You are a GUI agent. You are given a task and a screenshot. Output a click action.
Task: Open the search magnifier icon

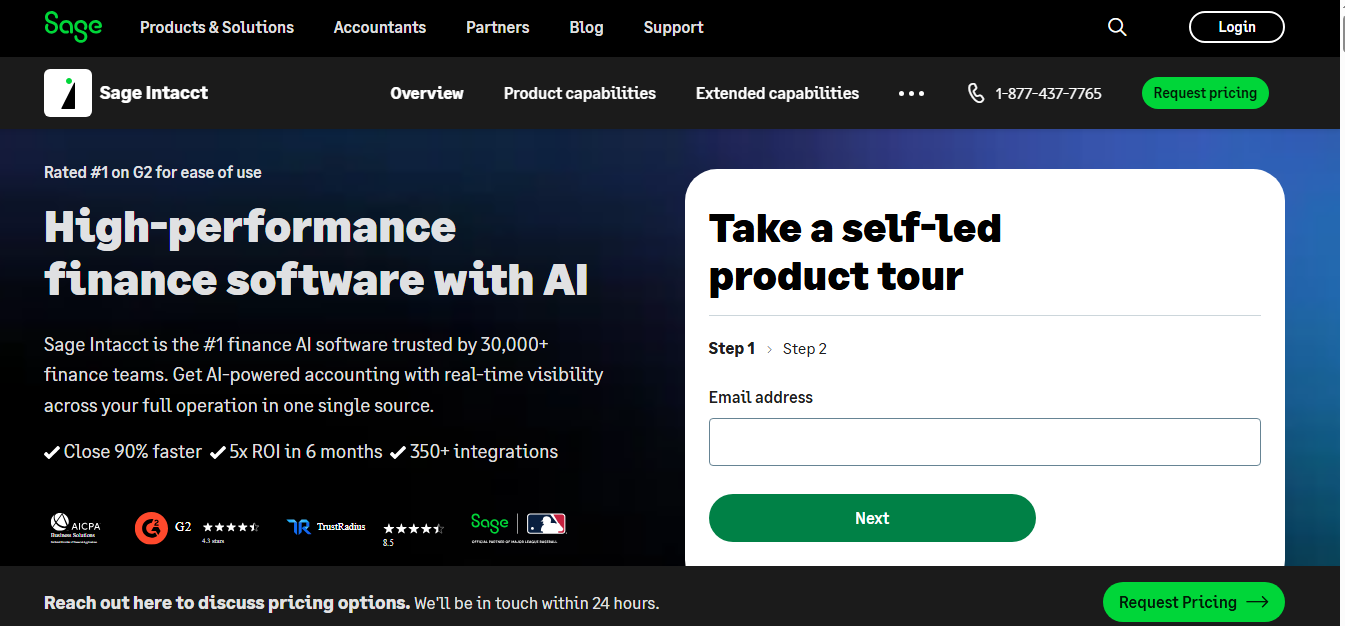pos(1117,27)
